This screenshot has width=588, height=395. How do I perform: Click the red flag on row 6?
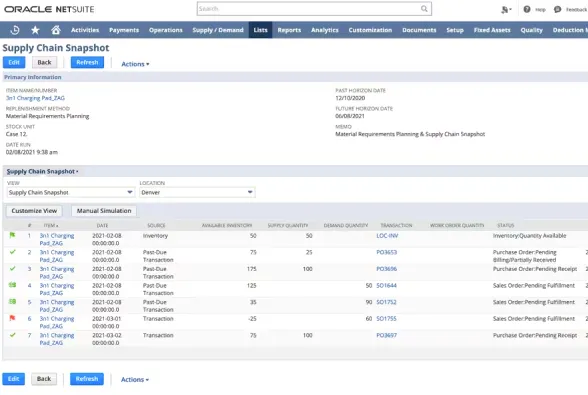pyautogui.click(x=12, y=318)
